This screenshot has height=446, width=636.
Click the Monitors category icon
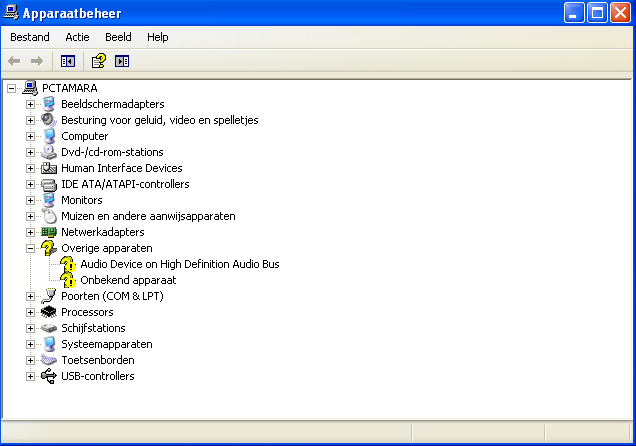[49, 200]
